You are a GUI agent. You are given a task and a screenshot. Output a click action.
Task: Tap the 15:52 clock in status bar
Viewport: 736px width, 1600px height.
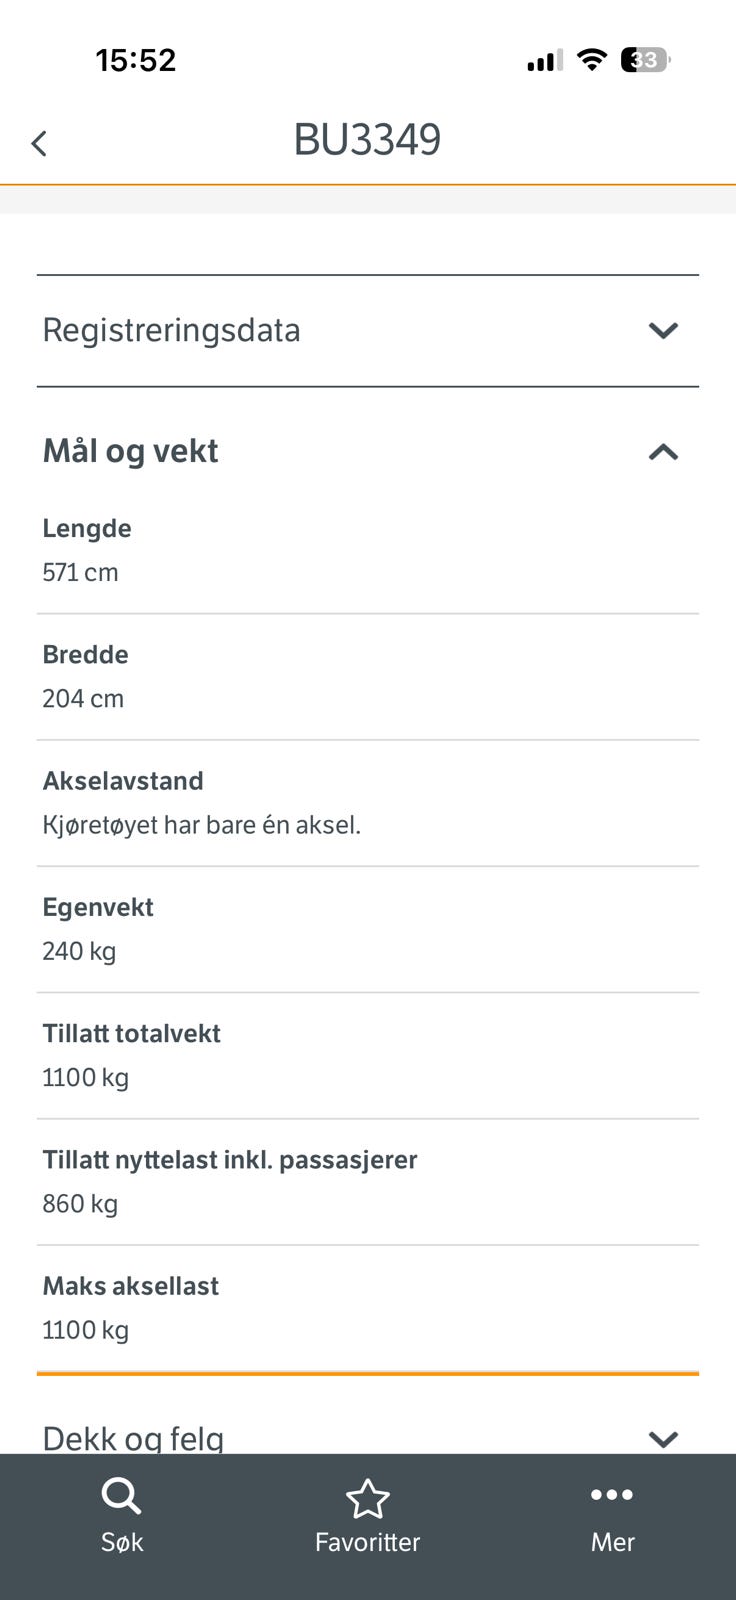136,60
